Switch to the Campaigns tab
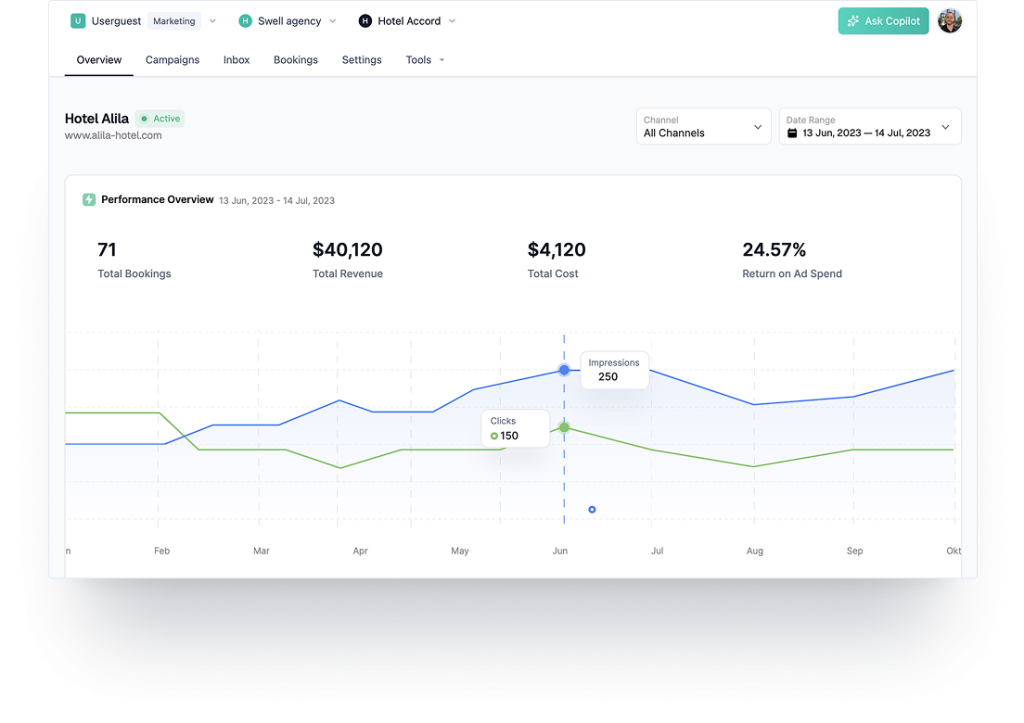The width and height of the screenshot is (1024, 723). click(x=172, y=60)
